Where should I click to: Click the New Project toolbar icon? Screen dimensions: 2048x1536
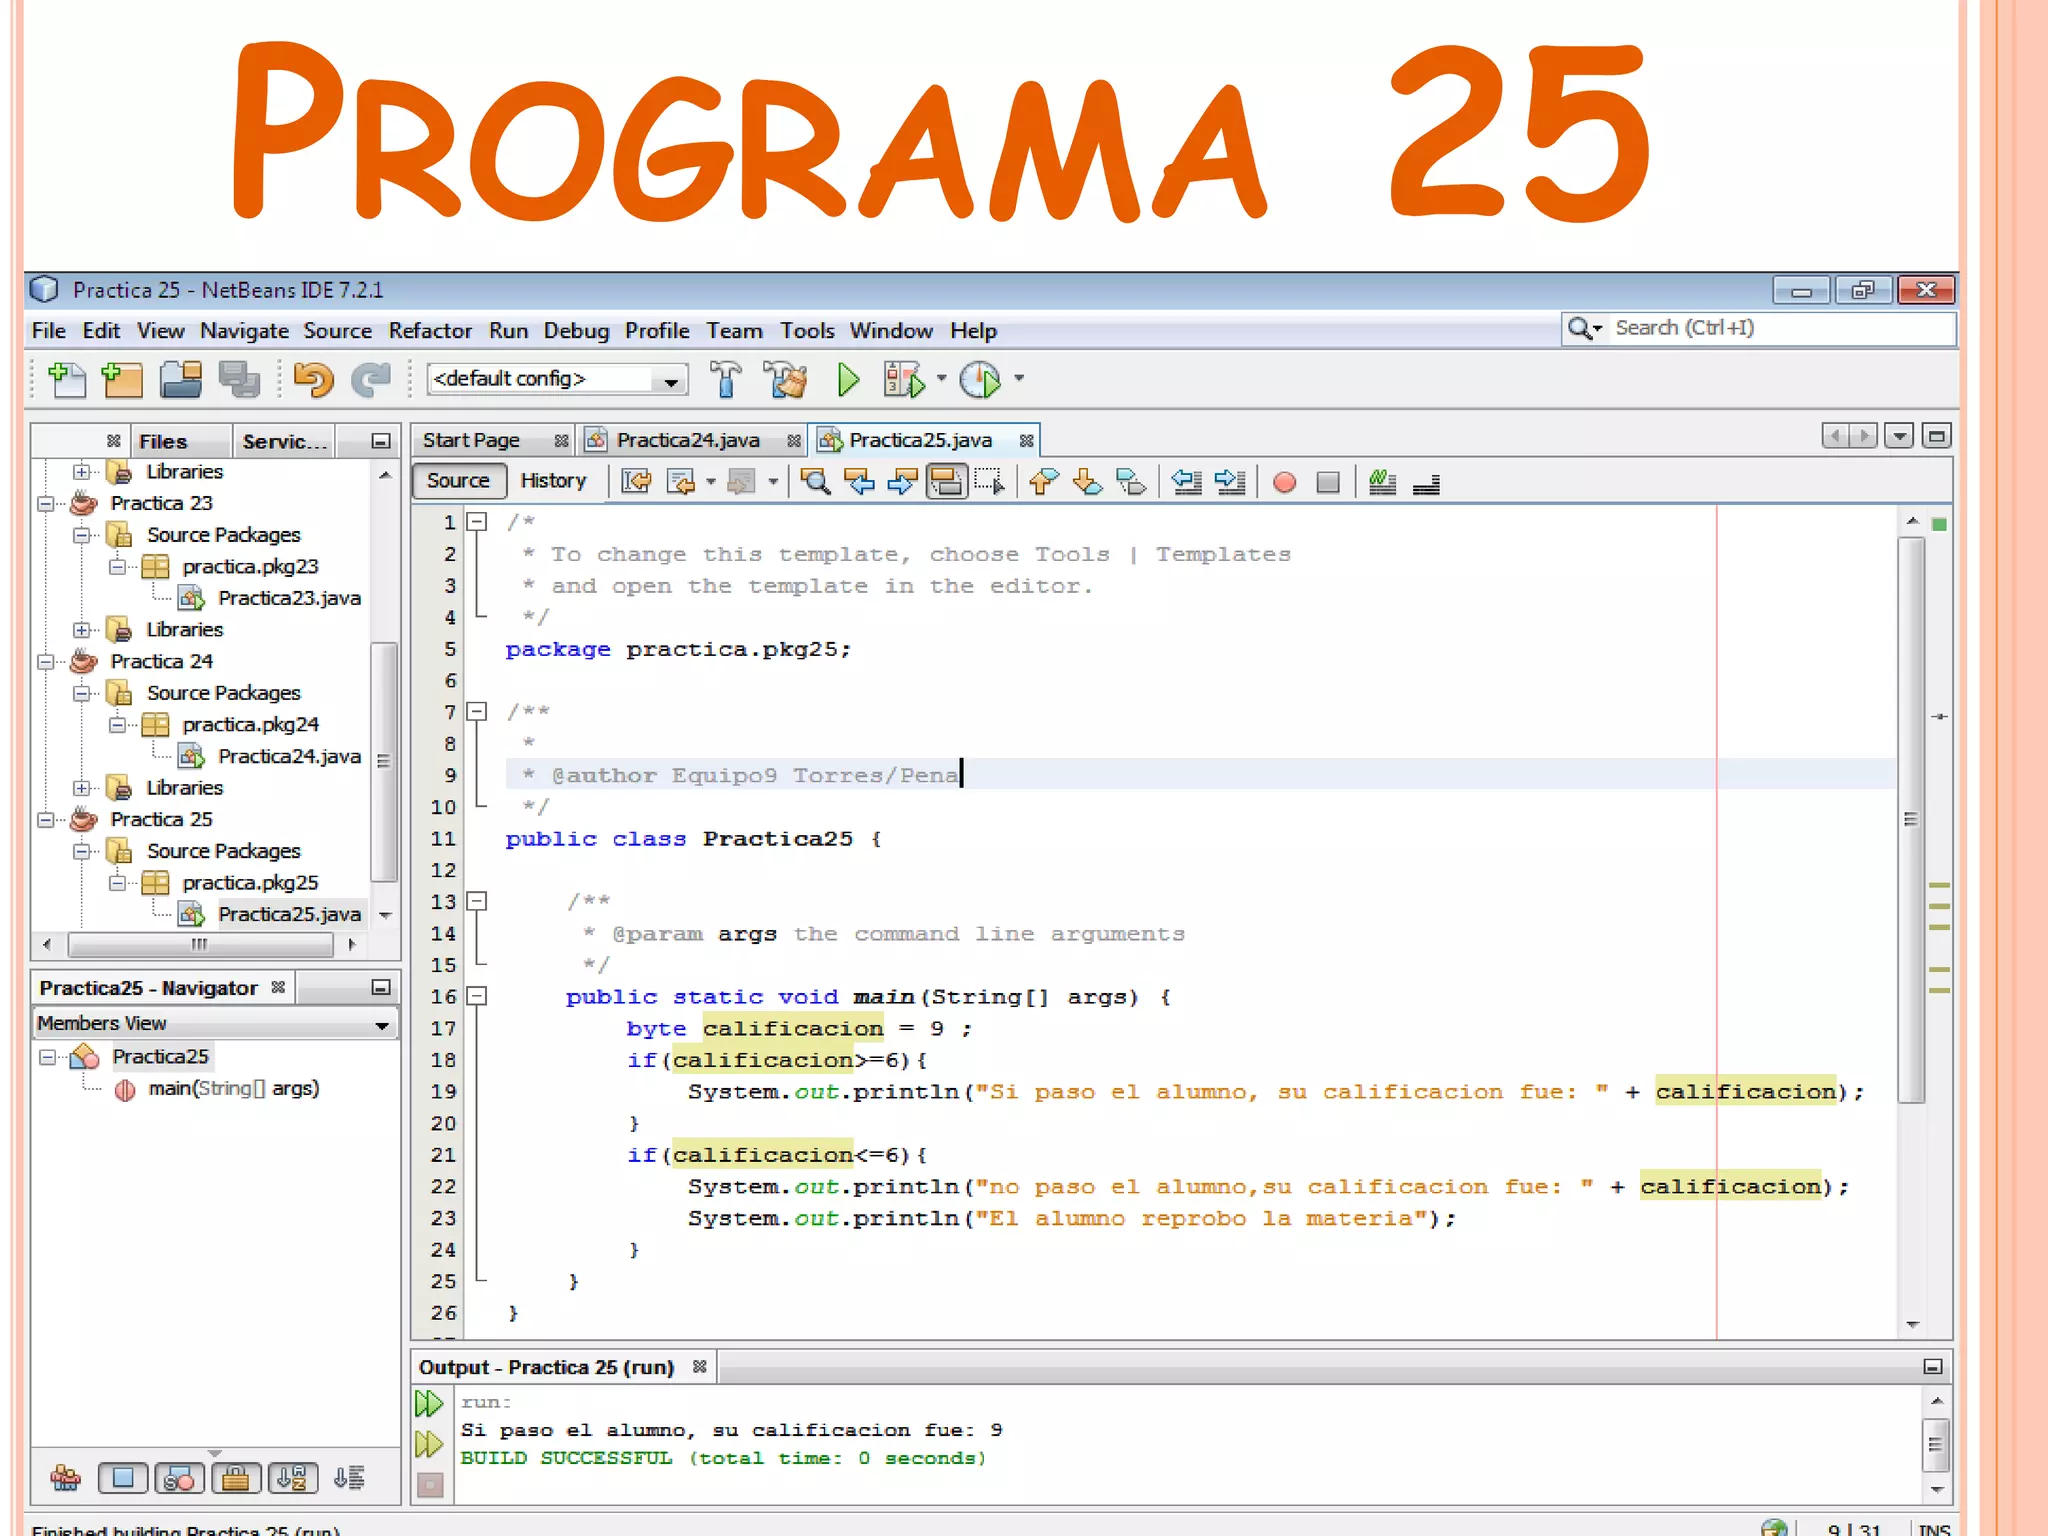(122, 380)
